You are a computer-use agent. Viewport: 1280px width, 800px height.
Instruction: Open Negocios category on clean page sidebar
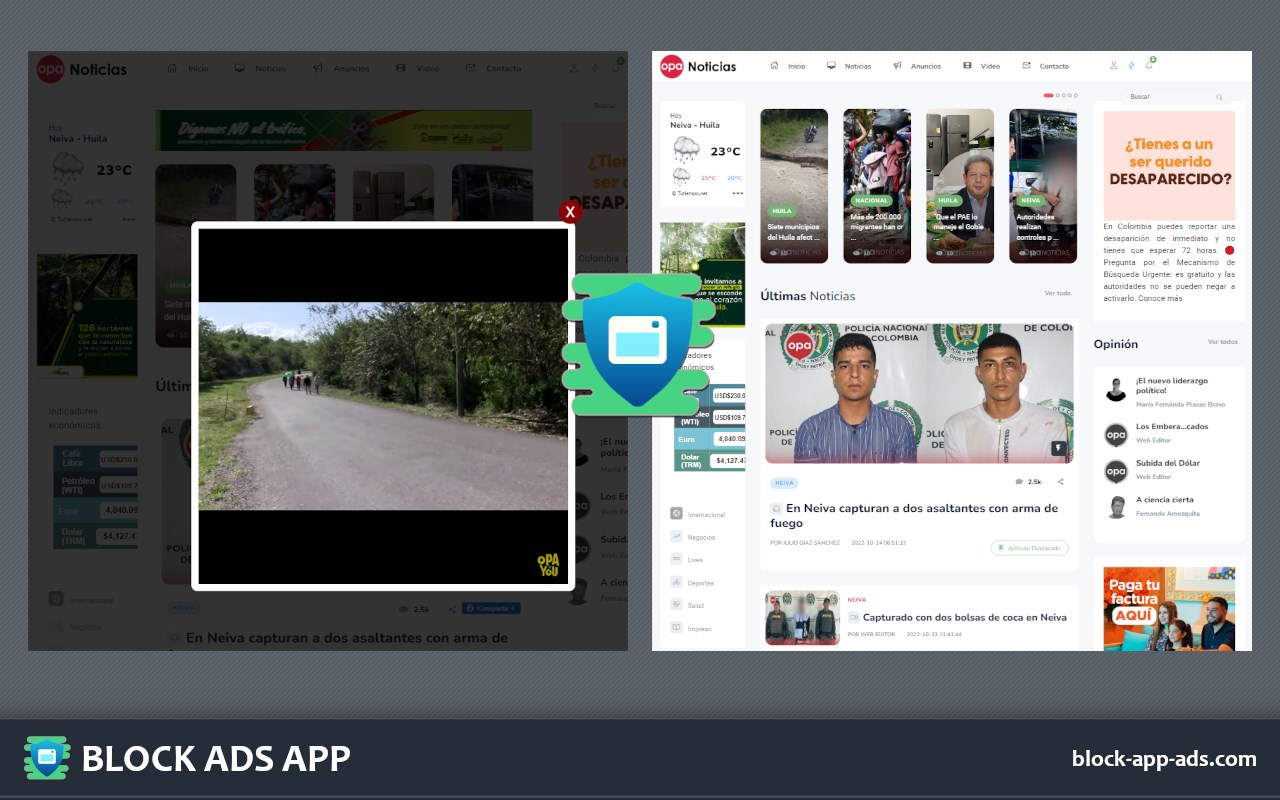coord(693,537)
